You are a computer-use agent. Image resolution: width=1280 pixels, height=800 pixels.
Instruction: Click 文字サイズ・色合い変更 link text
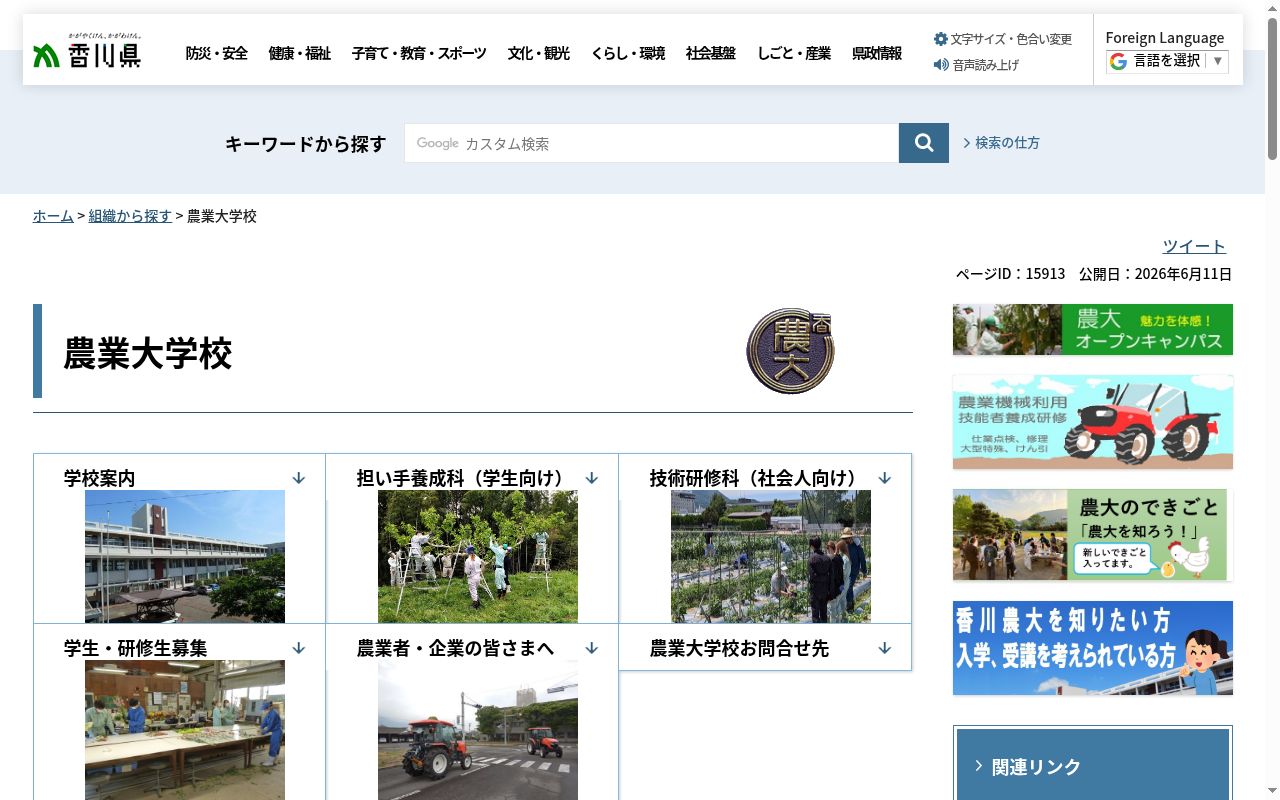click(1011, 39)
